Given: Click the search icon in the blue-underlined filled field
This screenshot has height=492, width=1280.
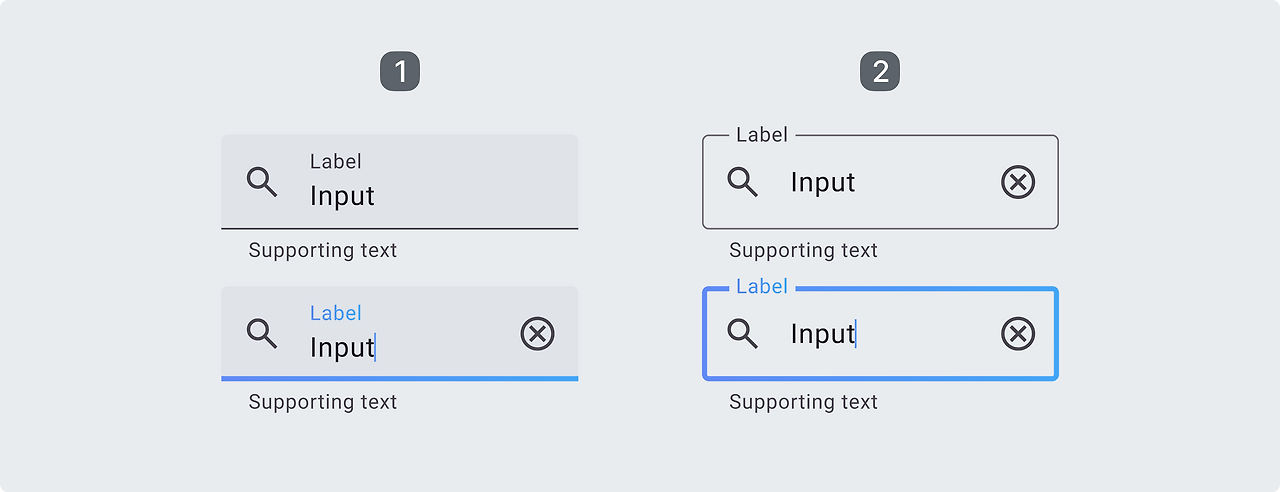Looking at the screenshot, I should (261, 333).
